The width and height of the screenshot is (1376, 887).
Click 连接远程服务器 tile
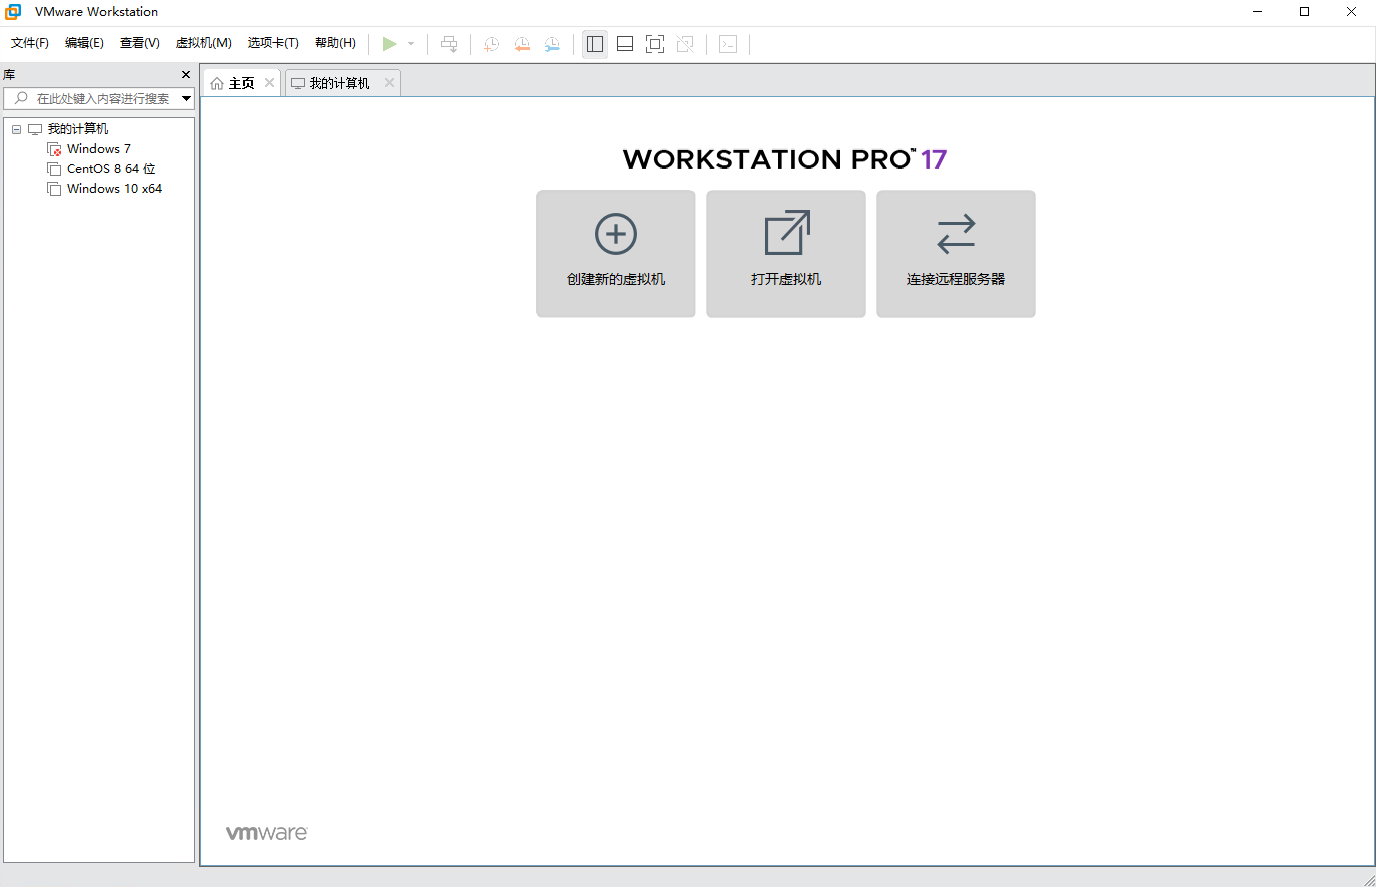(x=956, y=254)
